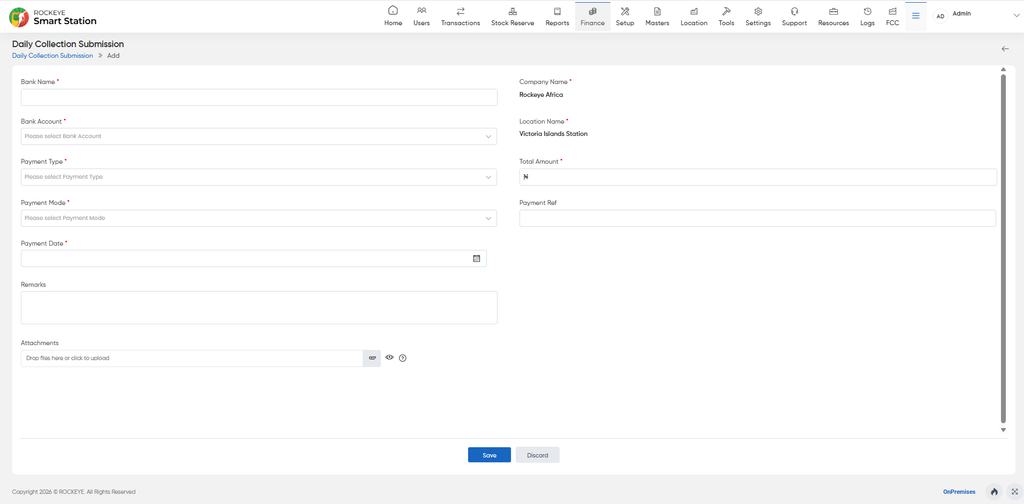Open the Stock Reserve nav icon

coord(513,11)
